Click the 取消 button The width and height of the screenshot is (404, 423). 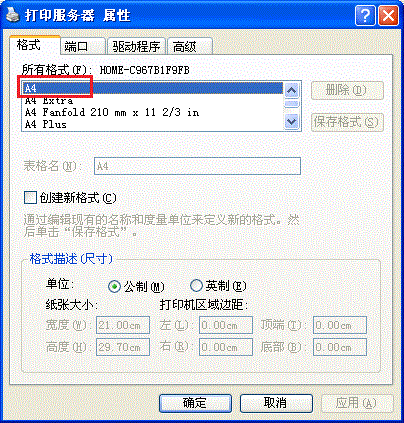276,403
